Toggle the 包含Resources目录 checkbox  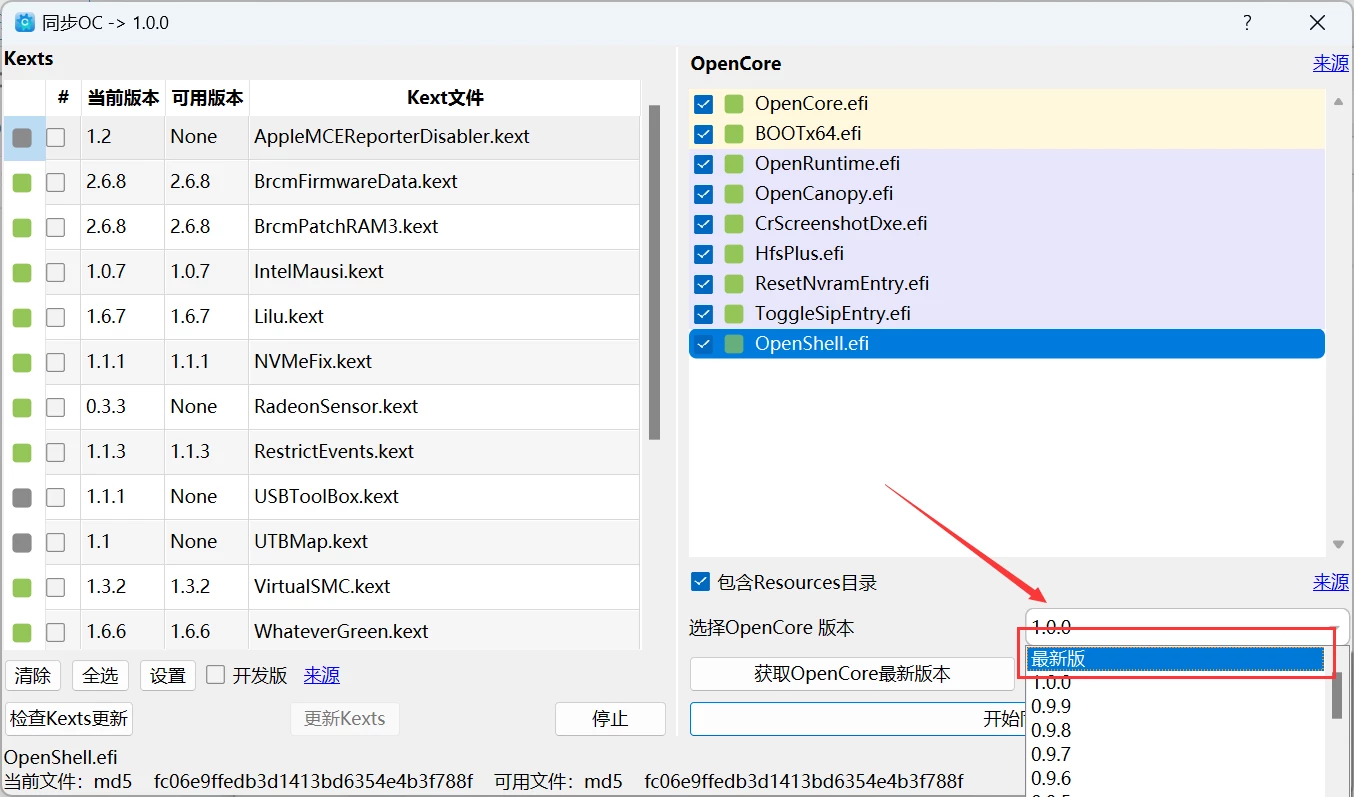(701, 582)
